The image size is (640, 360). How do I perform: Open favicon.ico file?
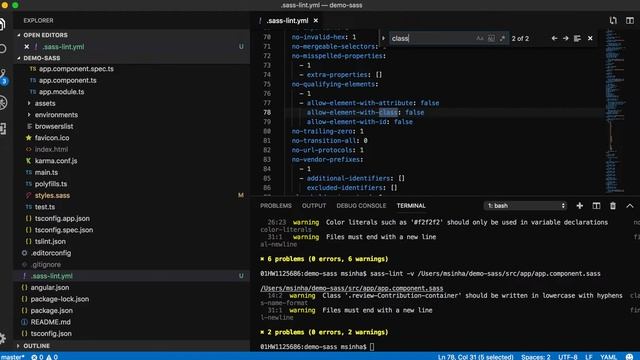pyautogui.click(x=52, y=138)
